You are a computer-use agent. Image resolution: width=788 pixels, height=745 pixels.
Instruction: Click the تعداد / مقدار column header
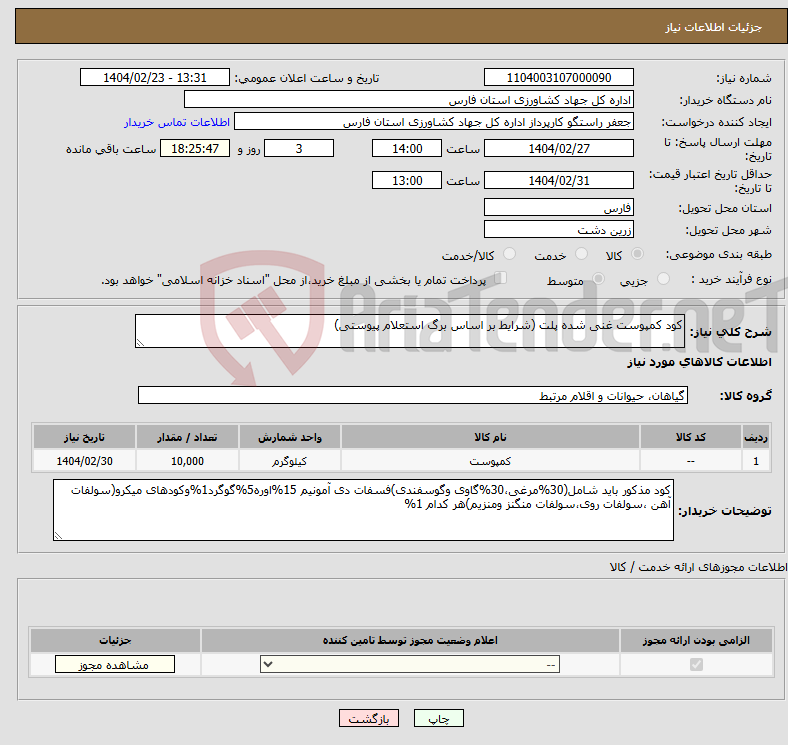[187, 437]
